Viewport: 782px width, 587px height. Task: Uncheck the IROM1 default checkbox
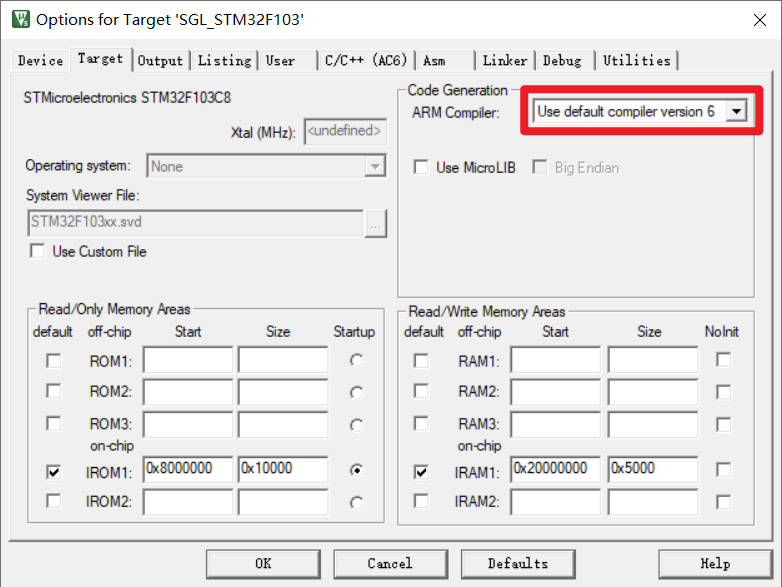point(53,471)
